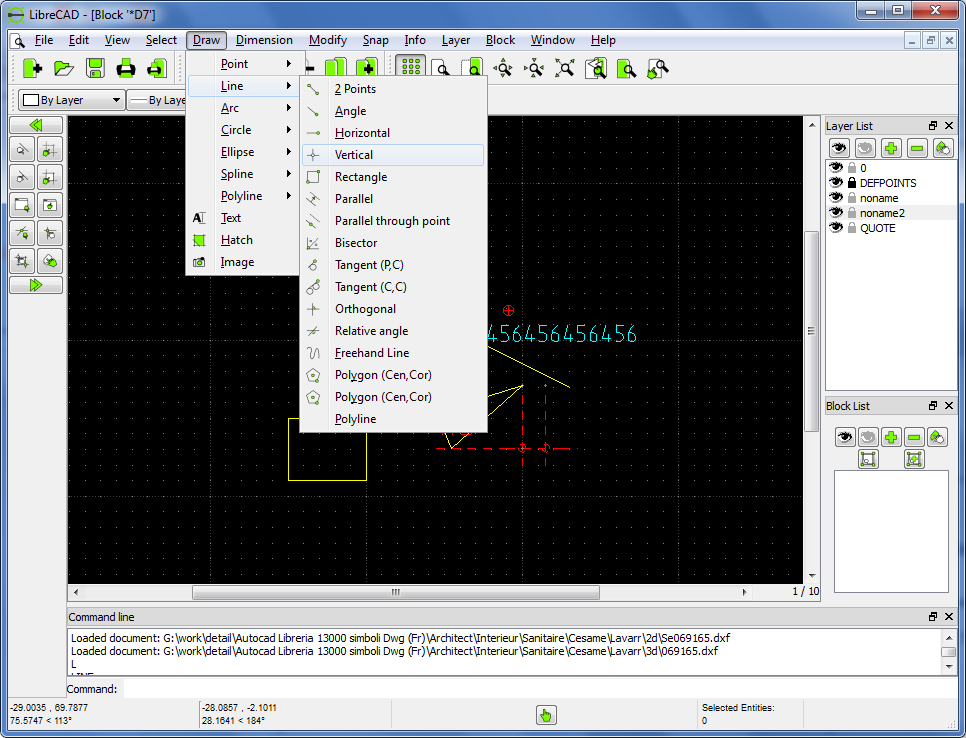This screenshot has width=966, height=738.
Task: Create a new drawing via toolbar icon
Action: tap(33, 68)
